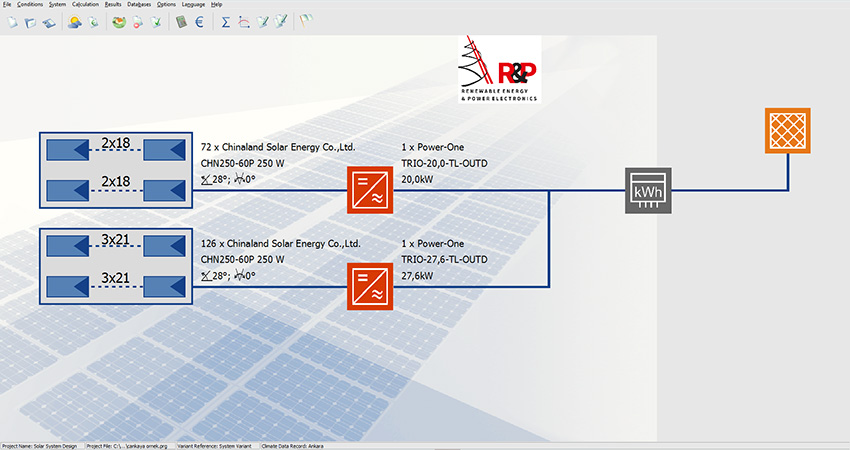Click the document icon with red mark
Viewport: 850px width, 450px height.
pos(138,22)
